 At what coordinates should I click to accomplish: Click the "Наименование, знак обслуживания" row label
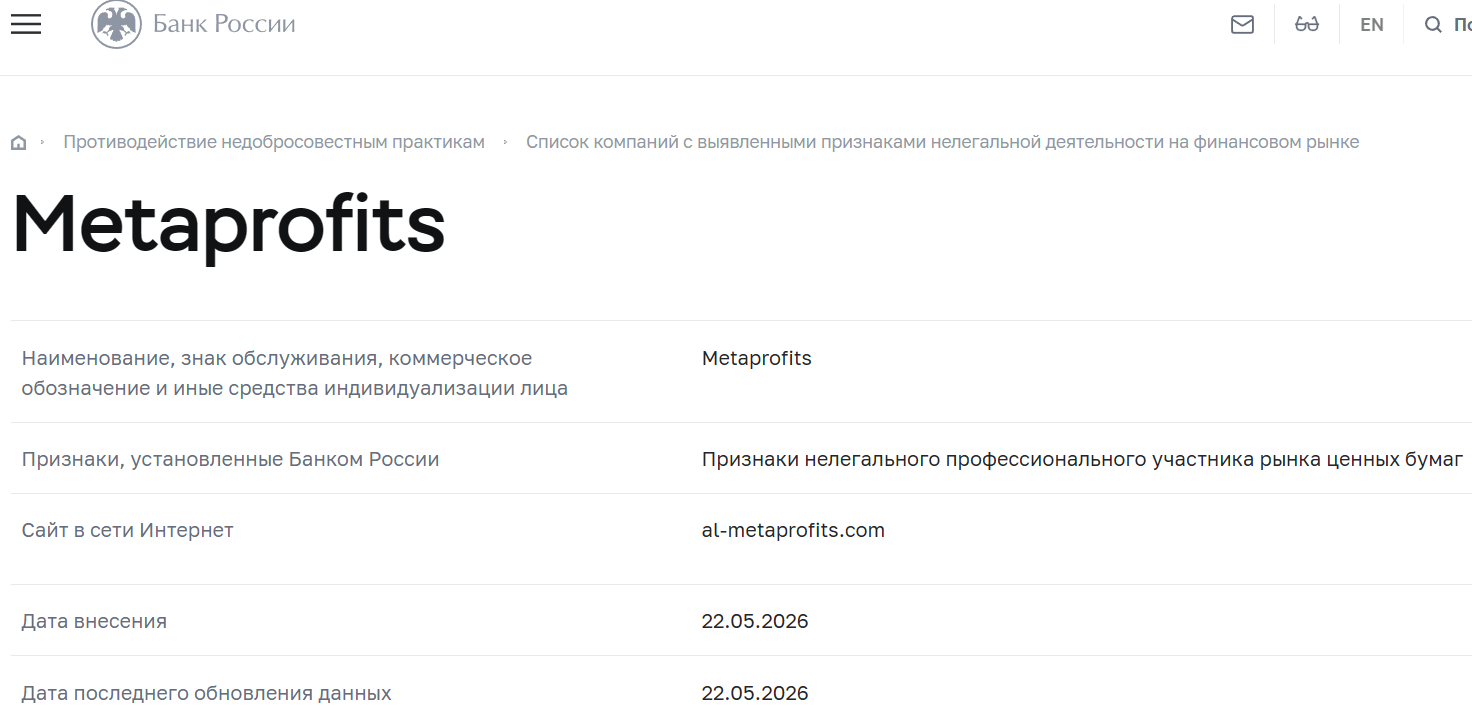click(x=295, y=373)
